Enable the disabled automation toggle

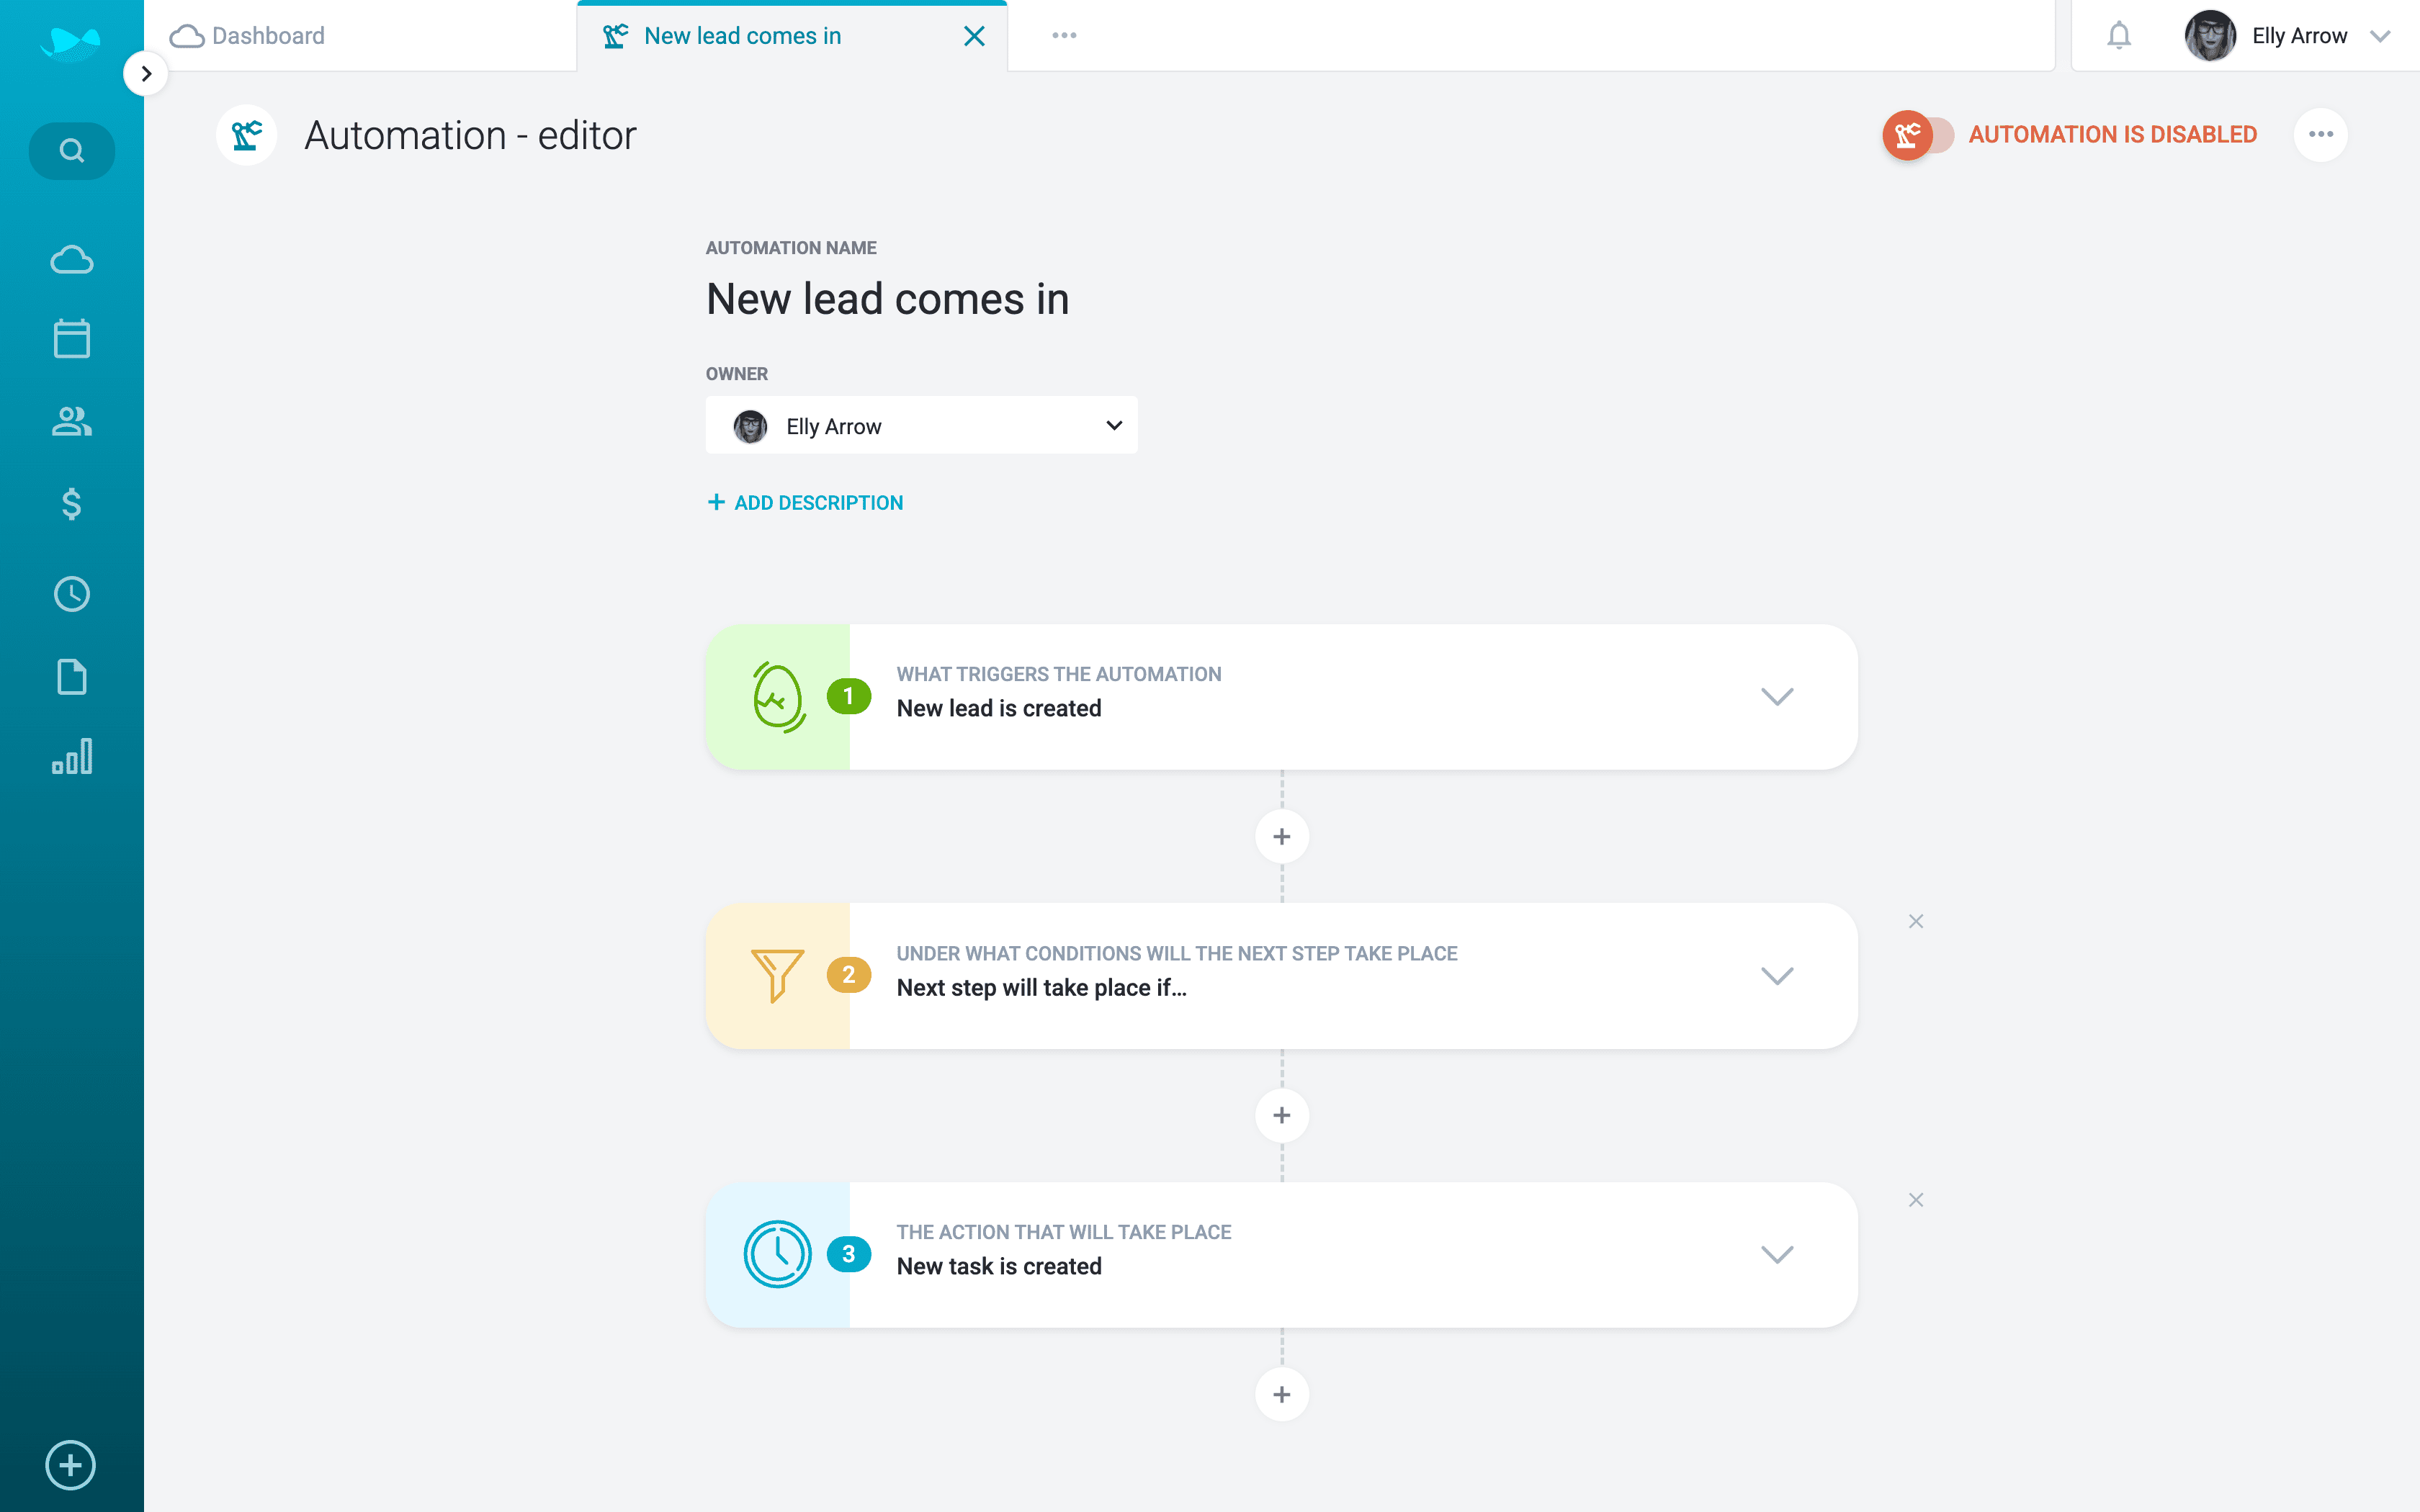[1917, 135]
